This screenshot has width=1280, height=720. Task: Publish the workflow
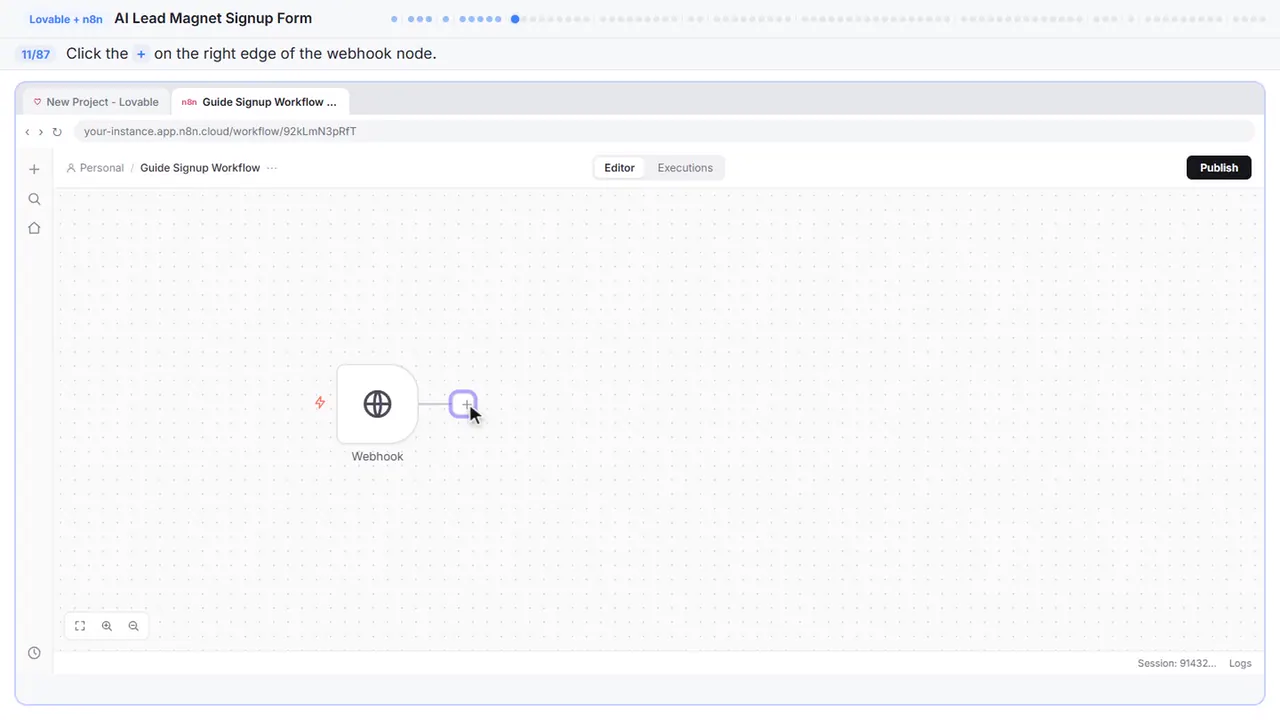[x=1219, y=168]
